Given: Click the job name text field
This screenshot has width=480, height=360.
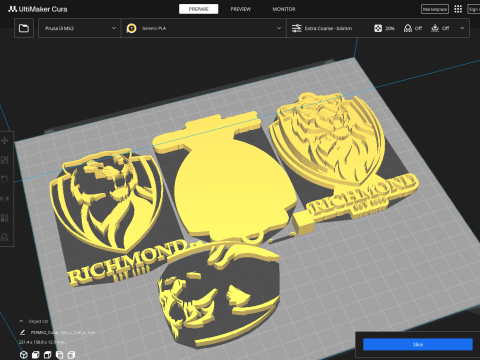Looking at the screenshot, I should tap(63, 332).
